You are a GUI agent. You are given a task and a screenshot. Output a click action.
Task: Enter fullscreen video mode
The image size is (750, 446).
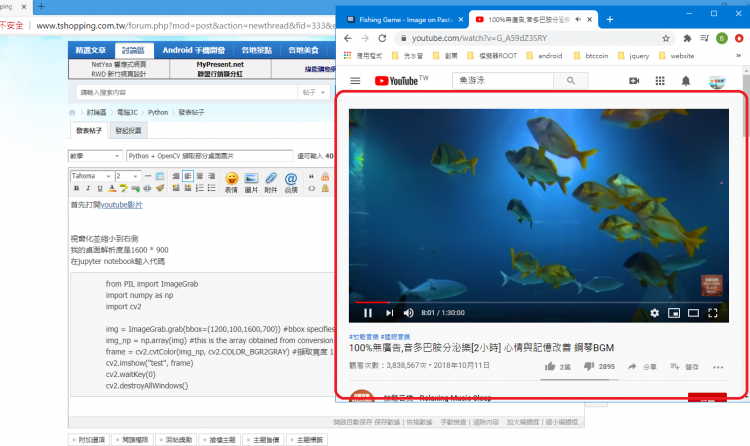click(713, 313)
